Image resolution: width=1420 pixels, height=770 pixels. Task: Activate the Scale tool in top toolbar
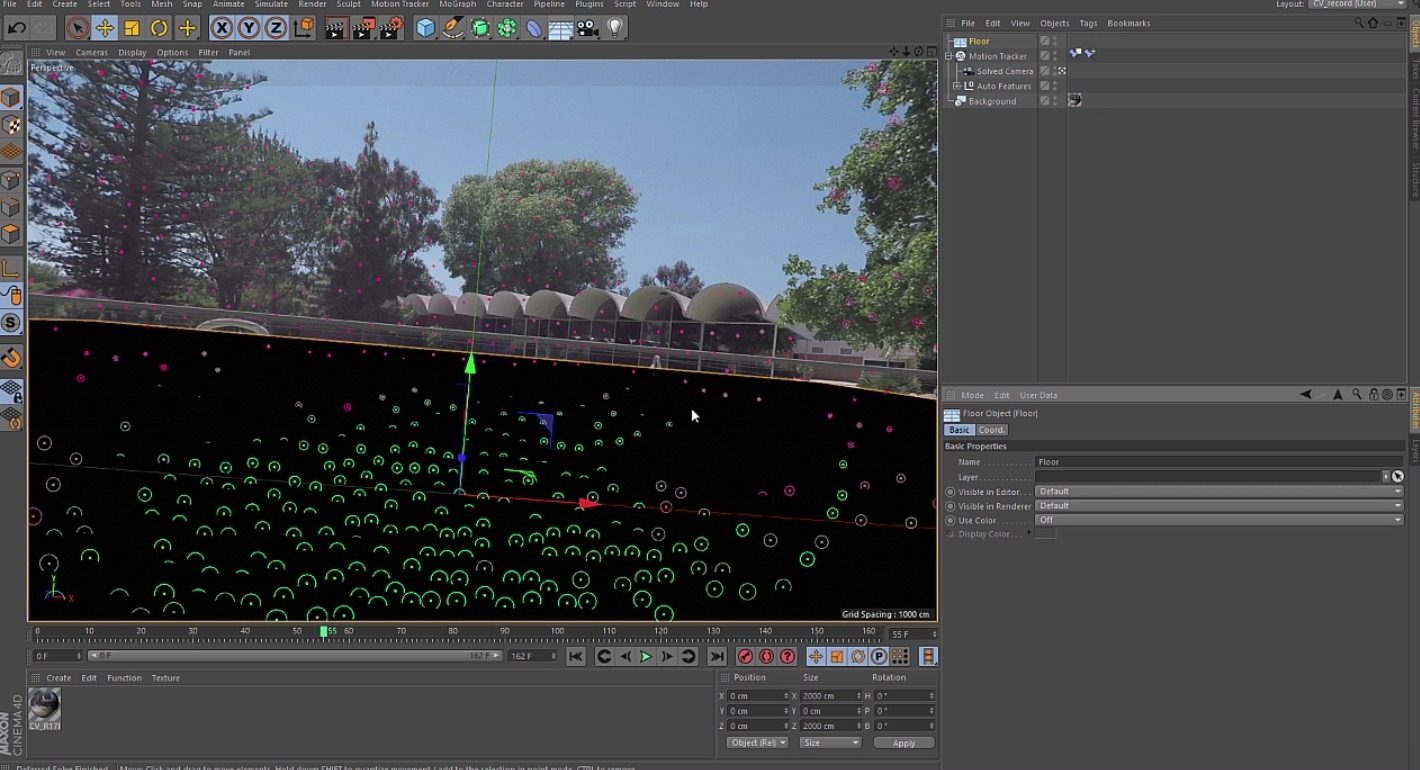(131, 28)
